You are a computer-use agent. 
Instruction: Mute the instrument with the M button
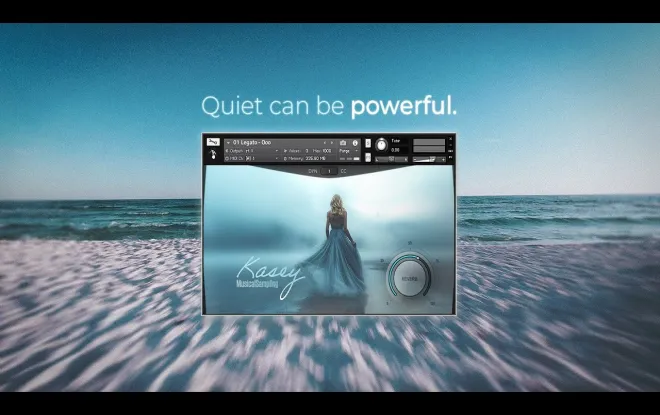[368, 157]
